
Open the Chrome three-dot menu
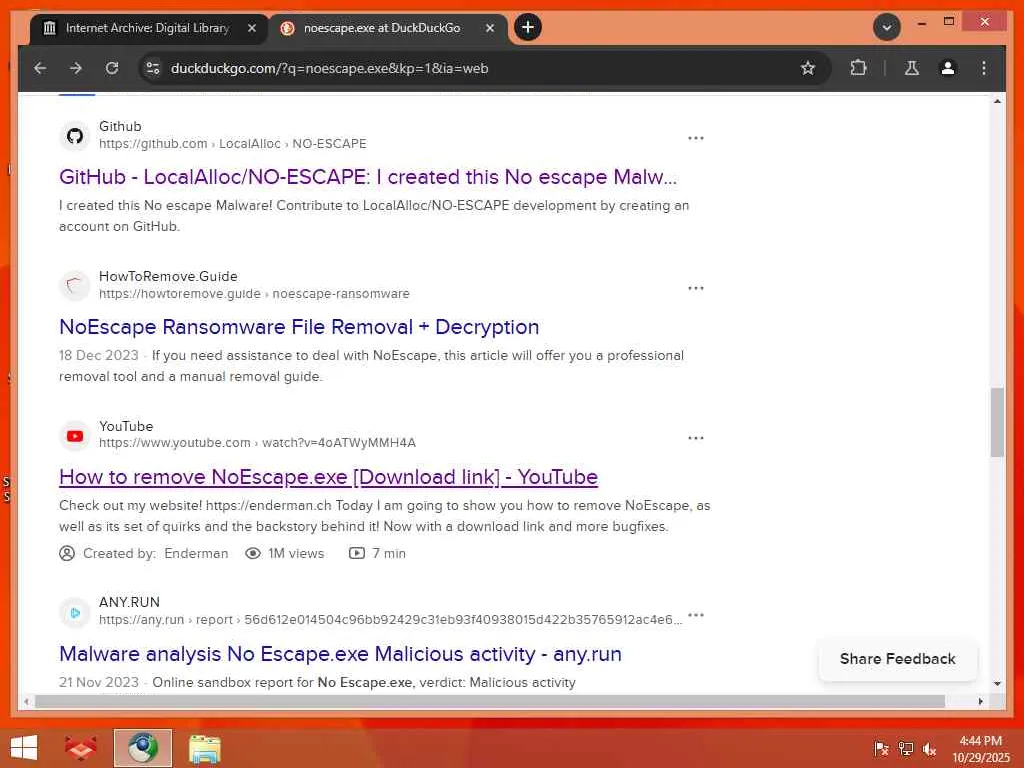984,68
